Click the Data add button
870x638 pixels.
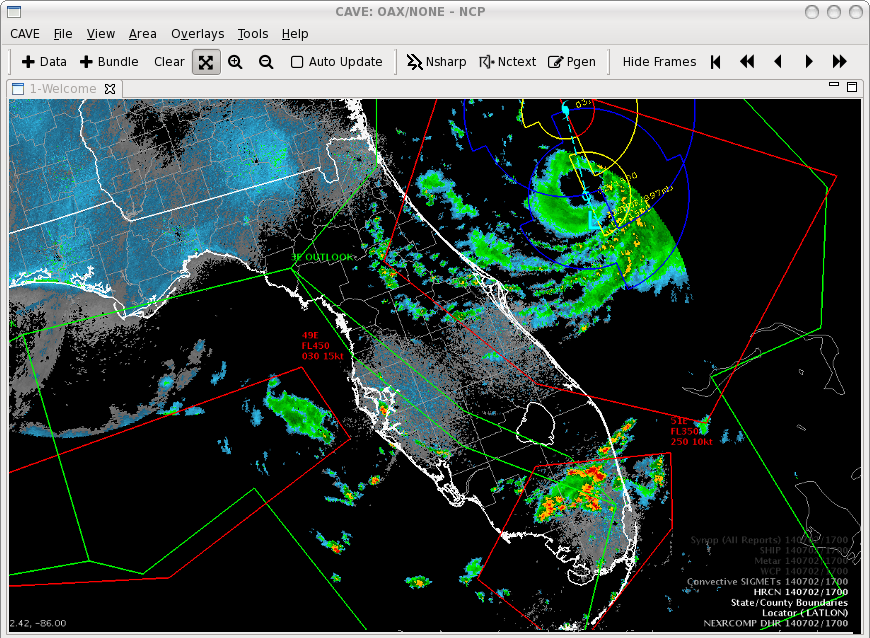click(44, 62)
